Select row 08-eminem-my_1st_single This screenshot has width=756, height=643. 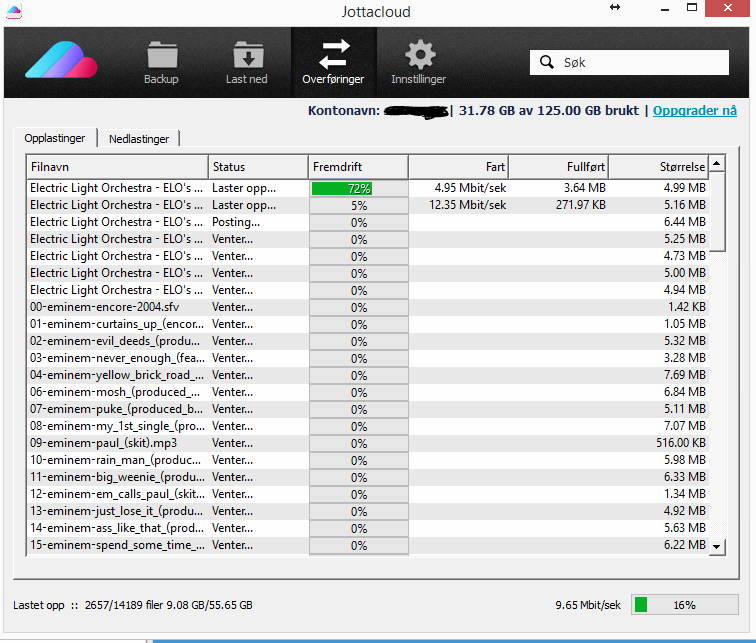[x=368, y=427]
